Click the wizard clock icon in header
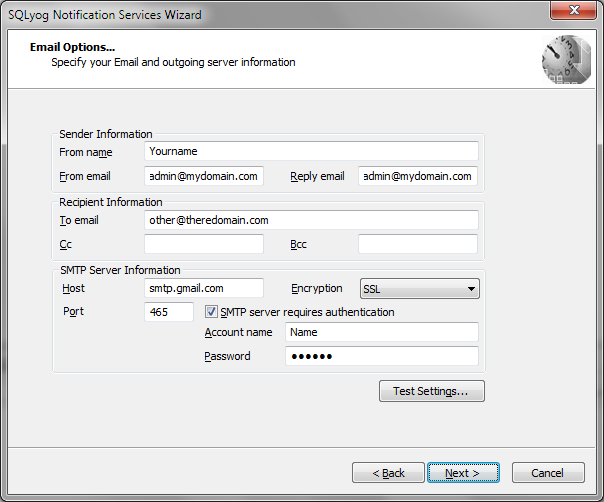This screenshot has width=604, height=502. [563, 61]
